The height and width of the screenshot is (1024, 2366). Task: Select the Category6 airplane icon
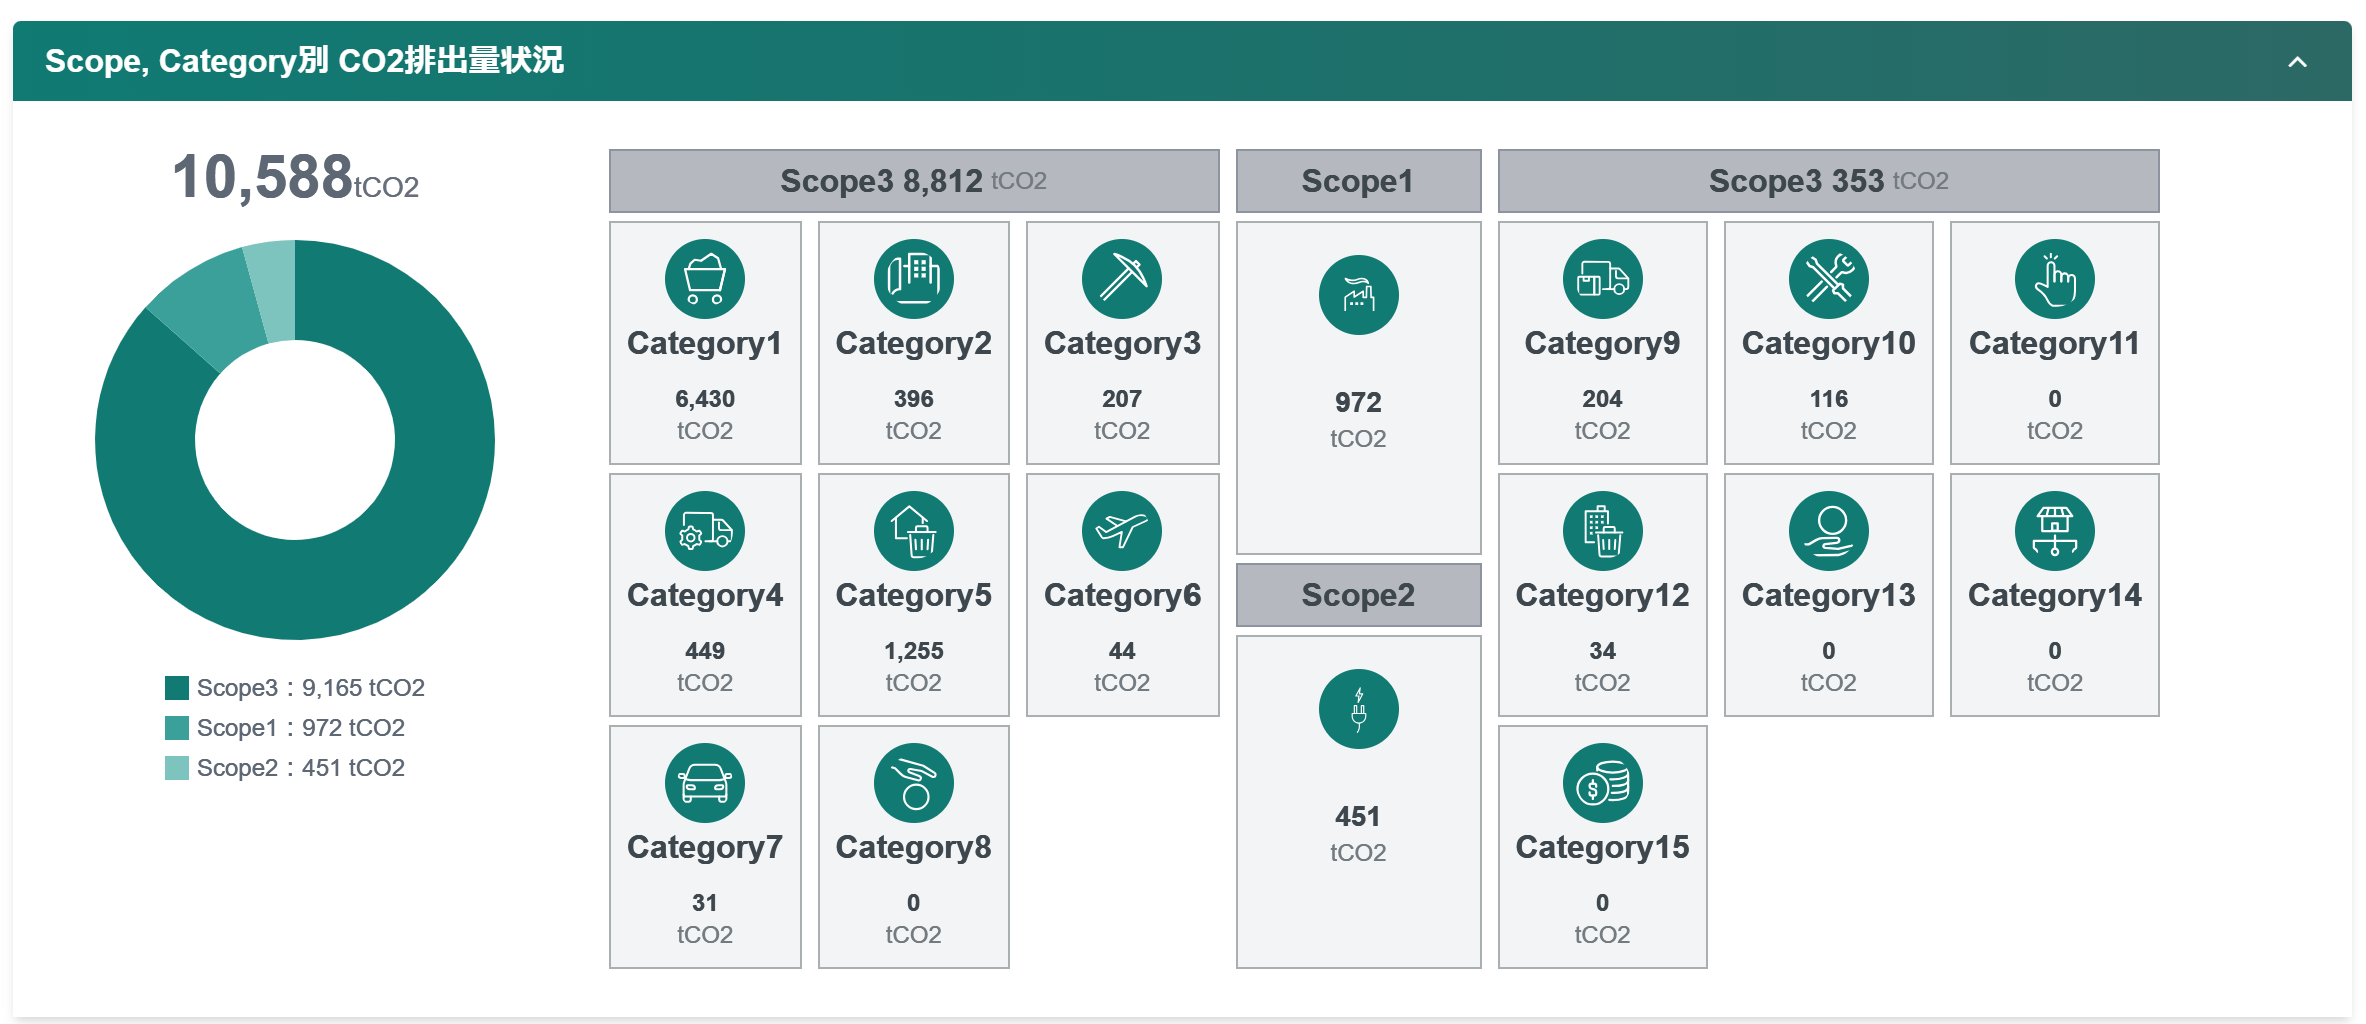tap(1121, 531)
